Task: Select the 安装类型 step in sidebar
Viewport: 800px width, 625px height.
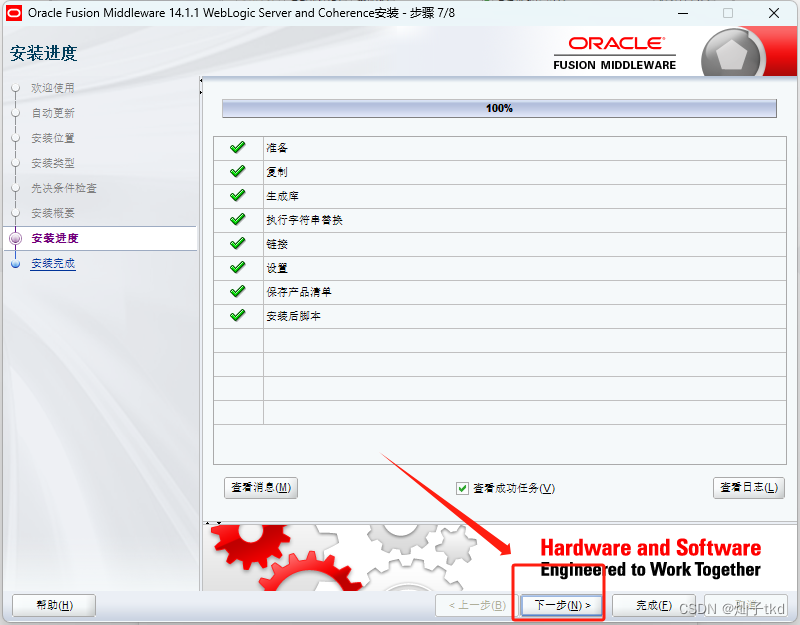Action: (x=53, y=163)
